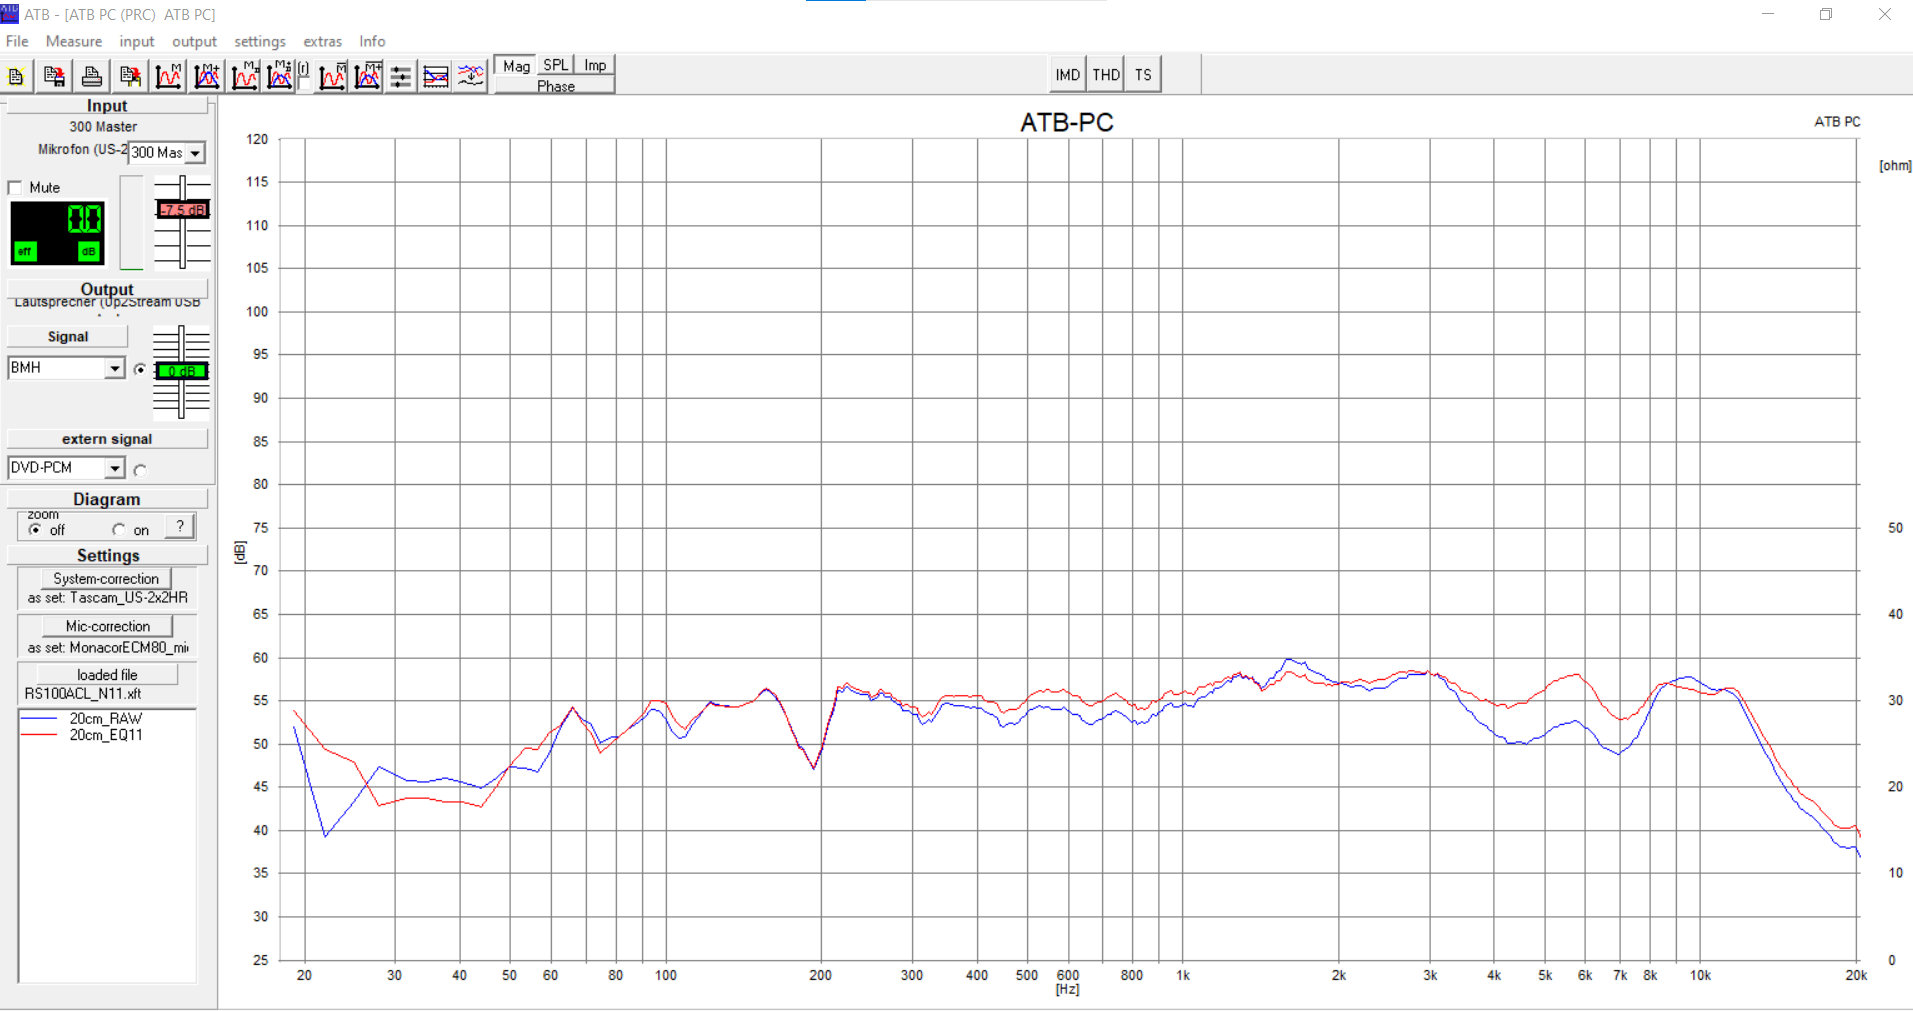The width and height of the screenshot is (1913, 1011).
Task: Open the sliders settings toolbar icon
Action: [x=400, y=76]
